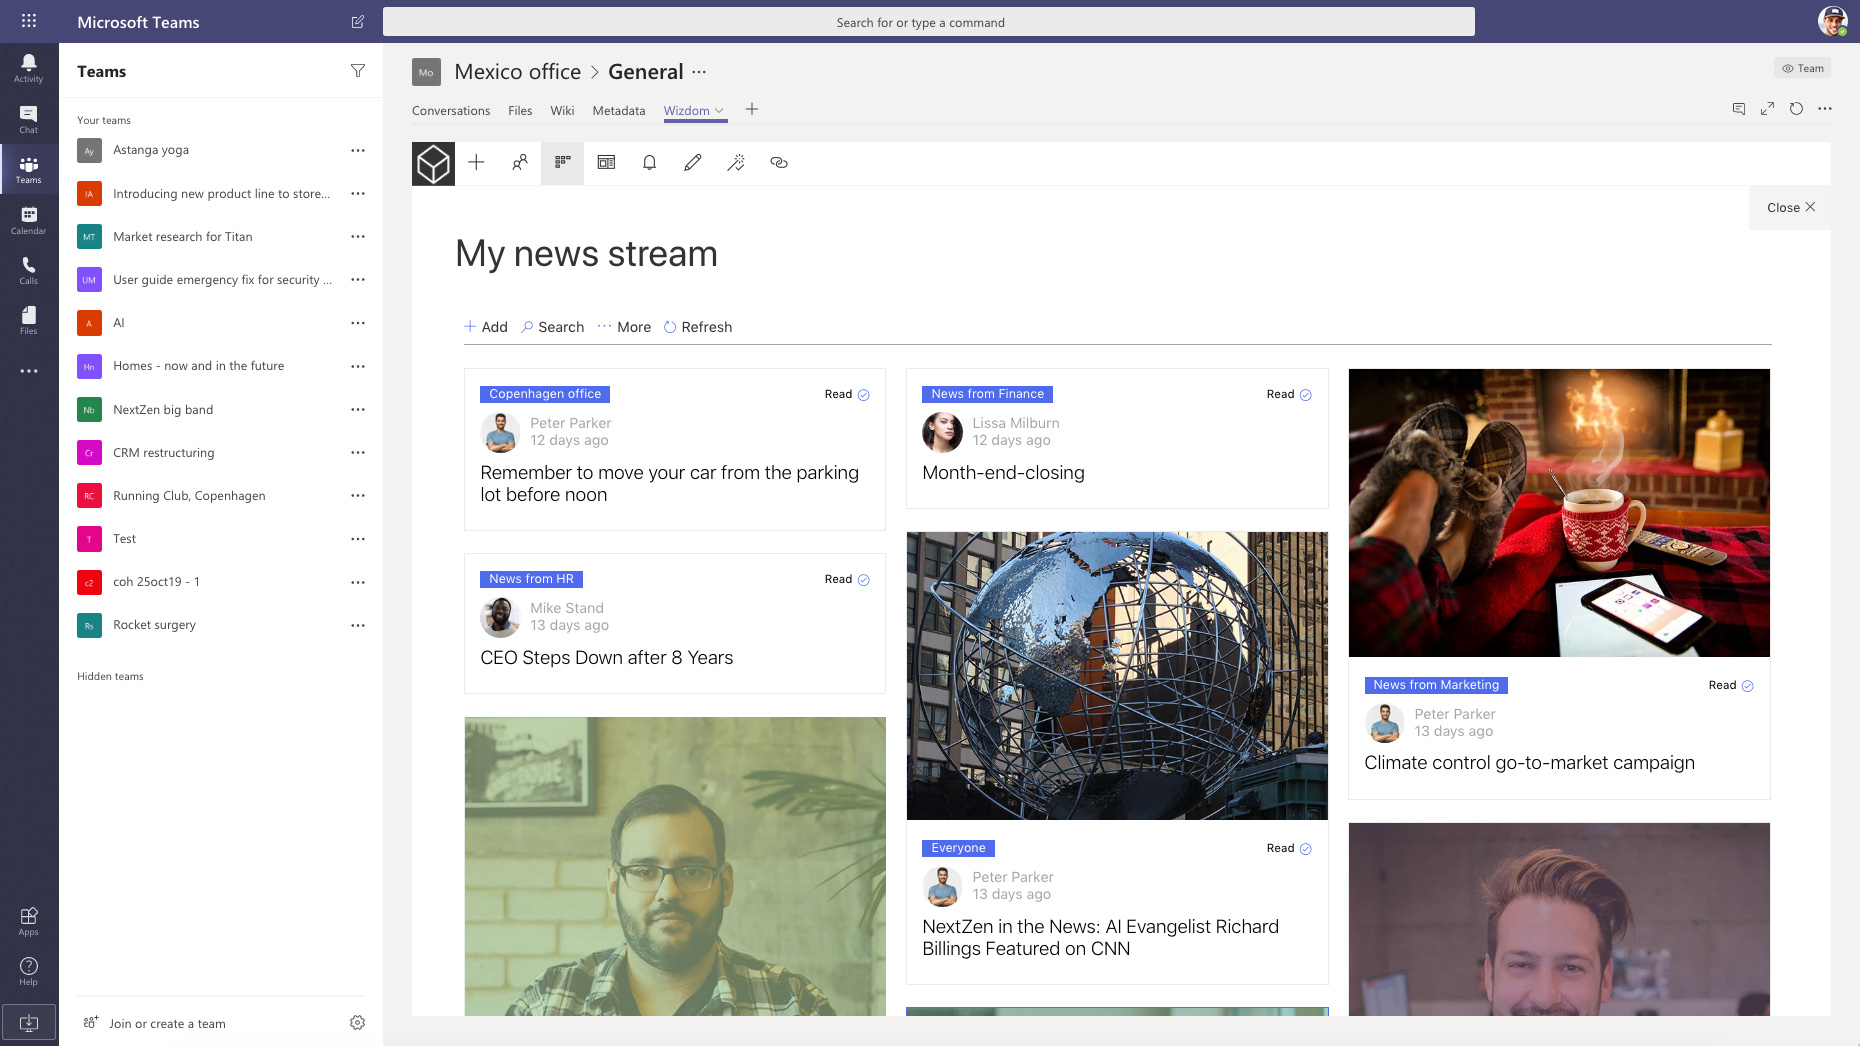Toggle Read on News from Finance post
The height and width of the screenshot is (1046, 1860).
pyautogui.click(x=1289, y=394)
